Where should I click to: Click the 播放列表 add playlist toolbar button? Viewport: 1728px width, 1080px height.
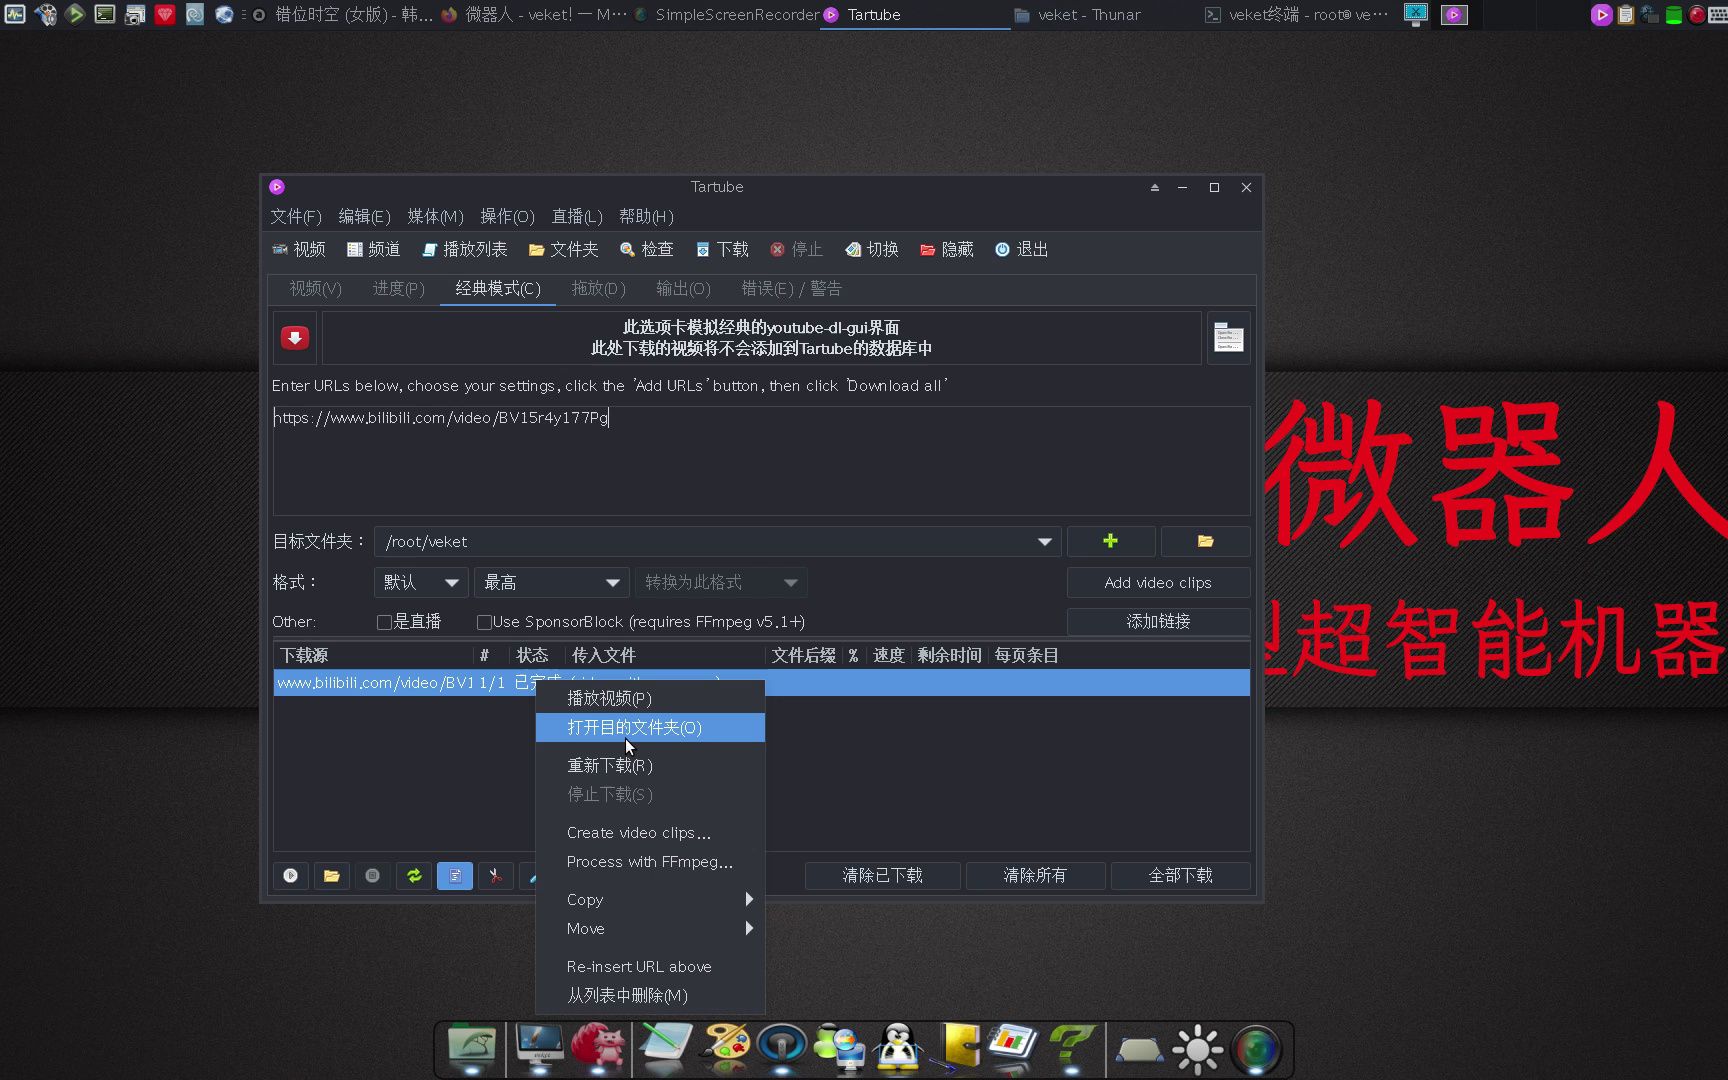(x=464, y=249)
